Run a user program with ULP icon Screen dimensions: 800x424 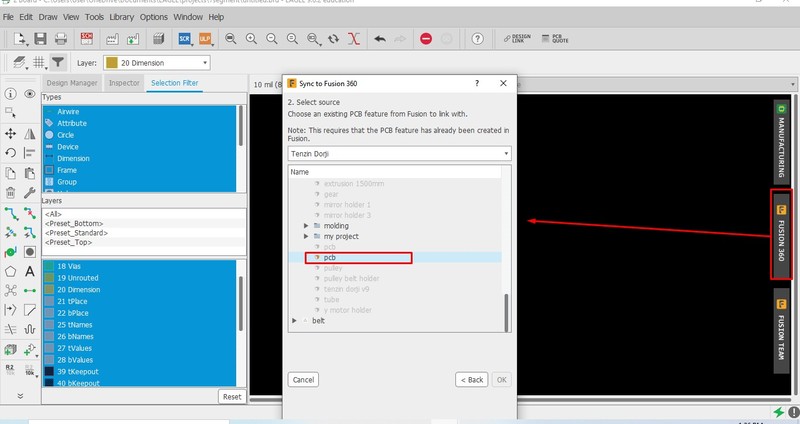coord(205,39)
